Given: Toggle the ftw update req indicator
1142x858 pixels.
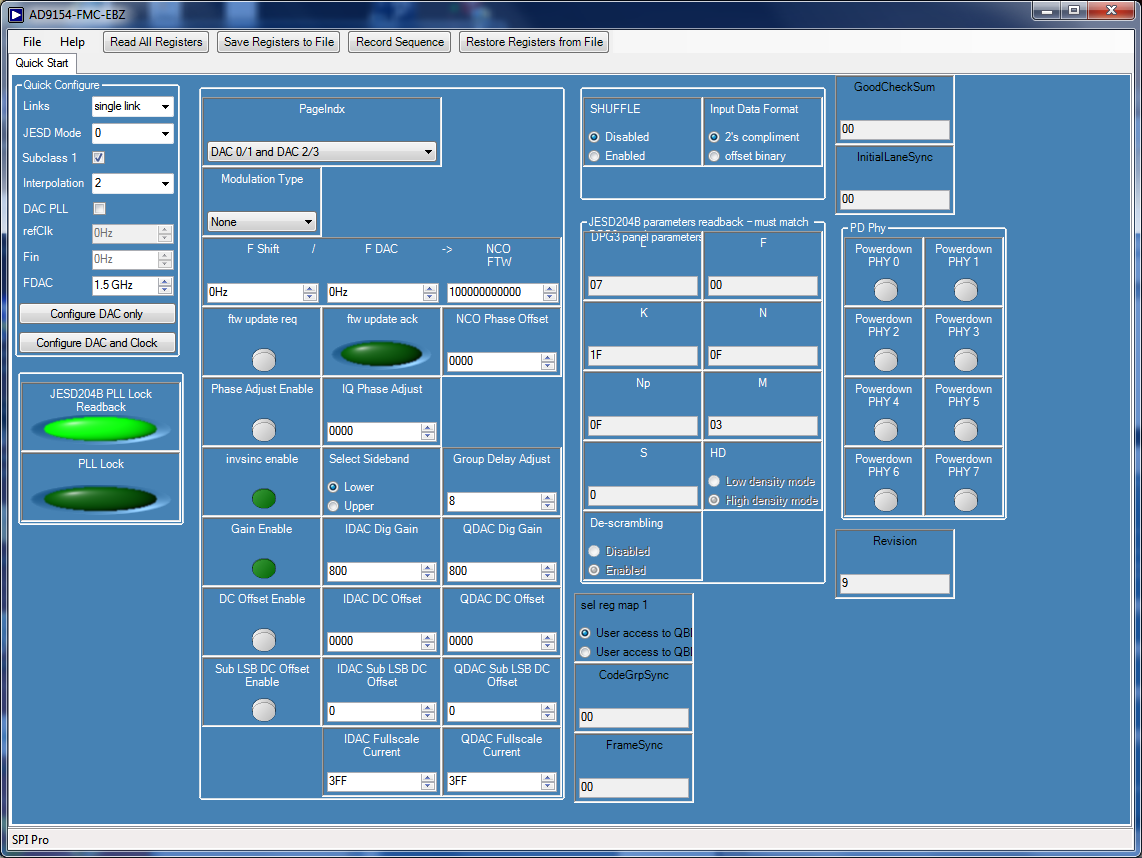Looking at the screenshot, I should pyautogui.click(x=264, y=359).
